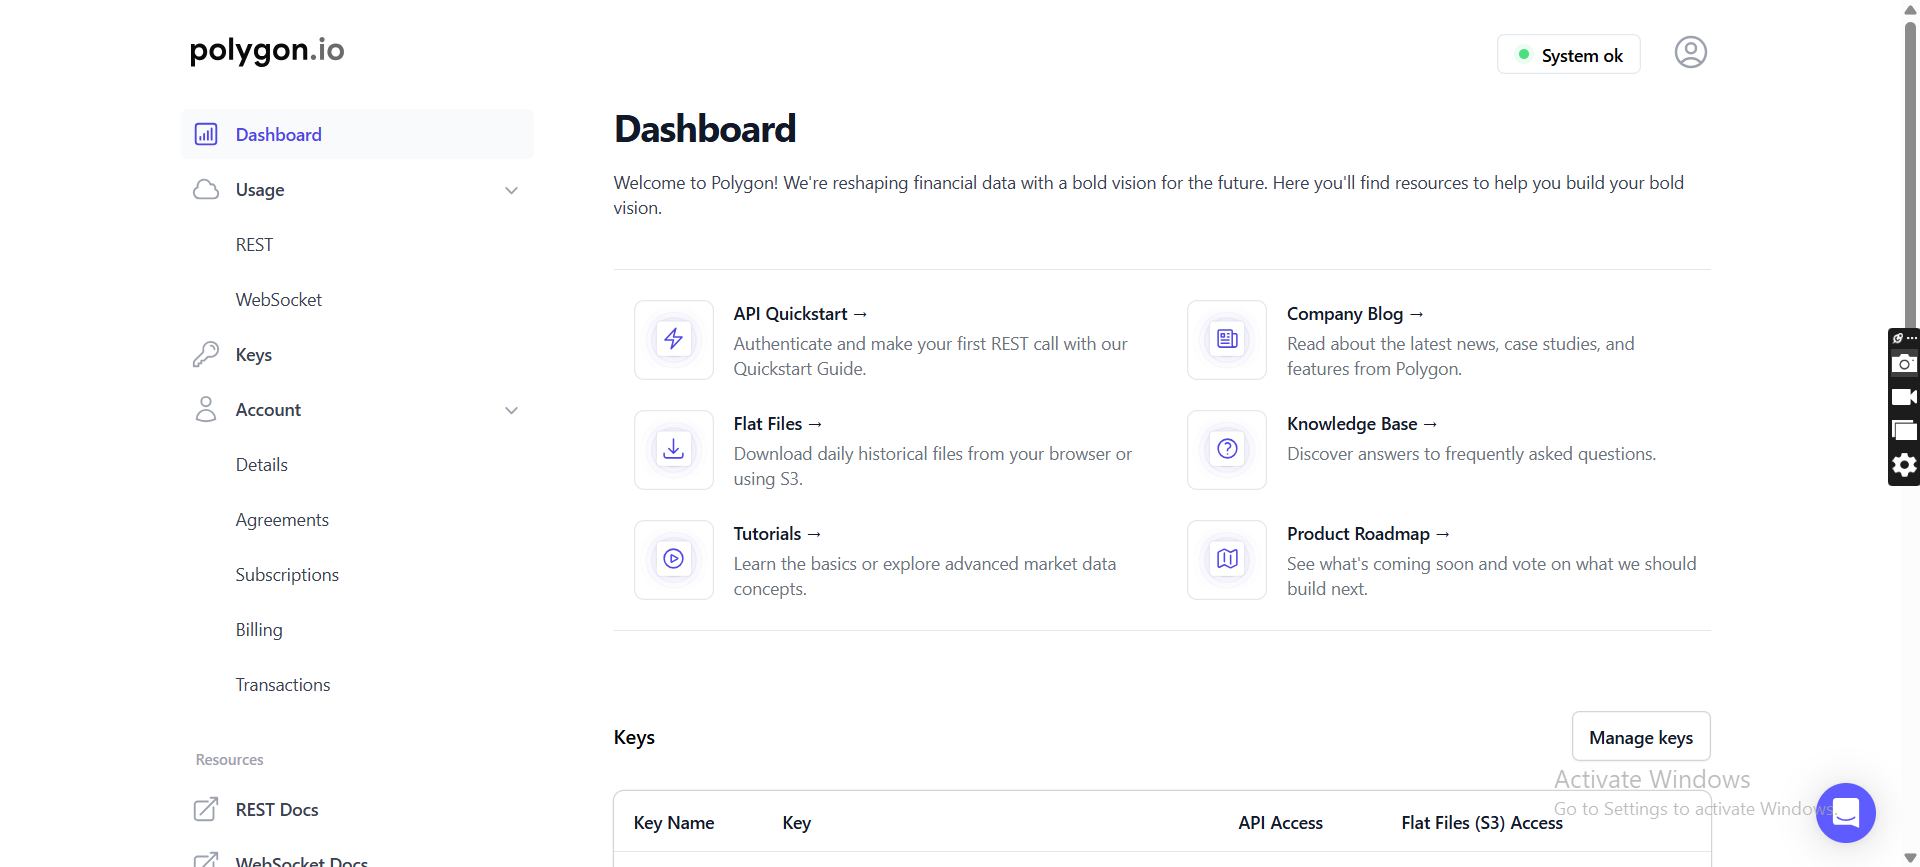The image size is (1920, 867).
Task: Click the System ok status button
Action: [1569, 55]
